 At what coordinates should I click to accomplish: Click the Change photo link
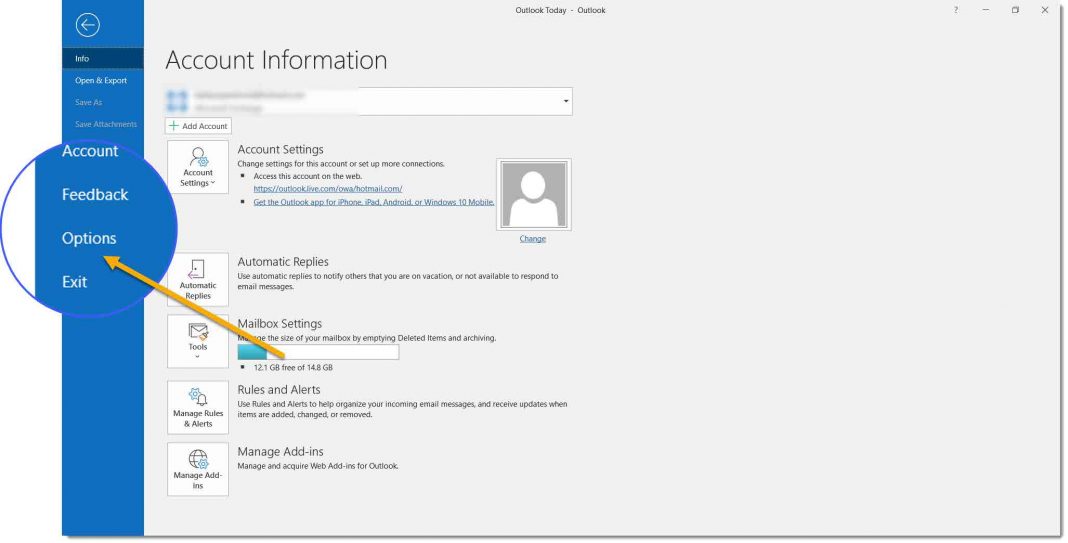click(x=533, y=238)
